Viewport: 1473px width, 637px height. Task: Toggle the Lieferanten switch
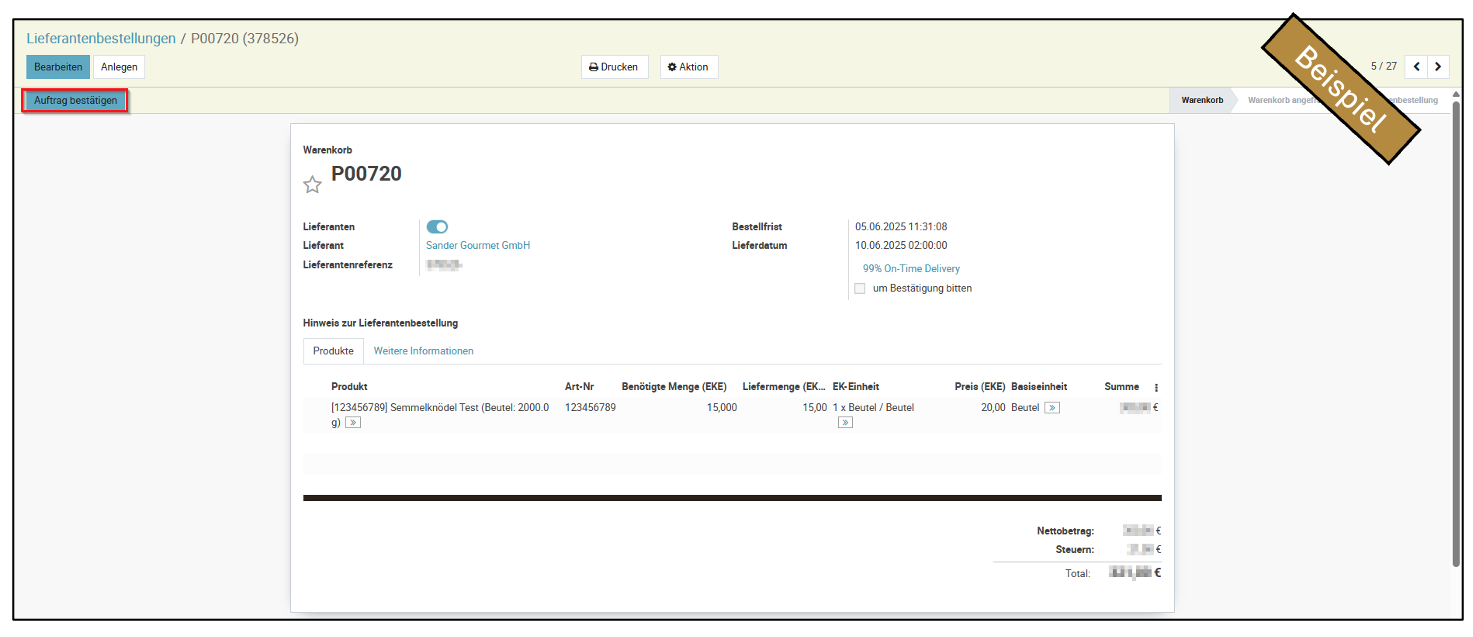click(437, 227)
